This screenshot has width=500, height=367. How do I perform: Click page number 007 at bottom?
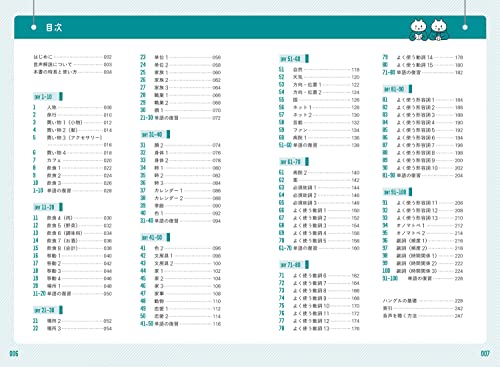(485, 353)
